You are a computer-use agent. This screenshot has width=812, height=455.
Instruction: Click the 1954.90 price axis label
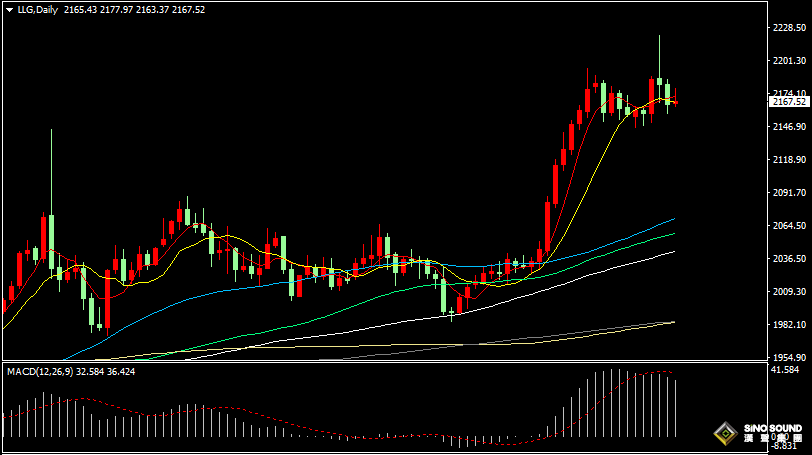789,357
